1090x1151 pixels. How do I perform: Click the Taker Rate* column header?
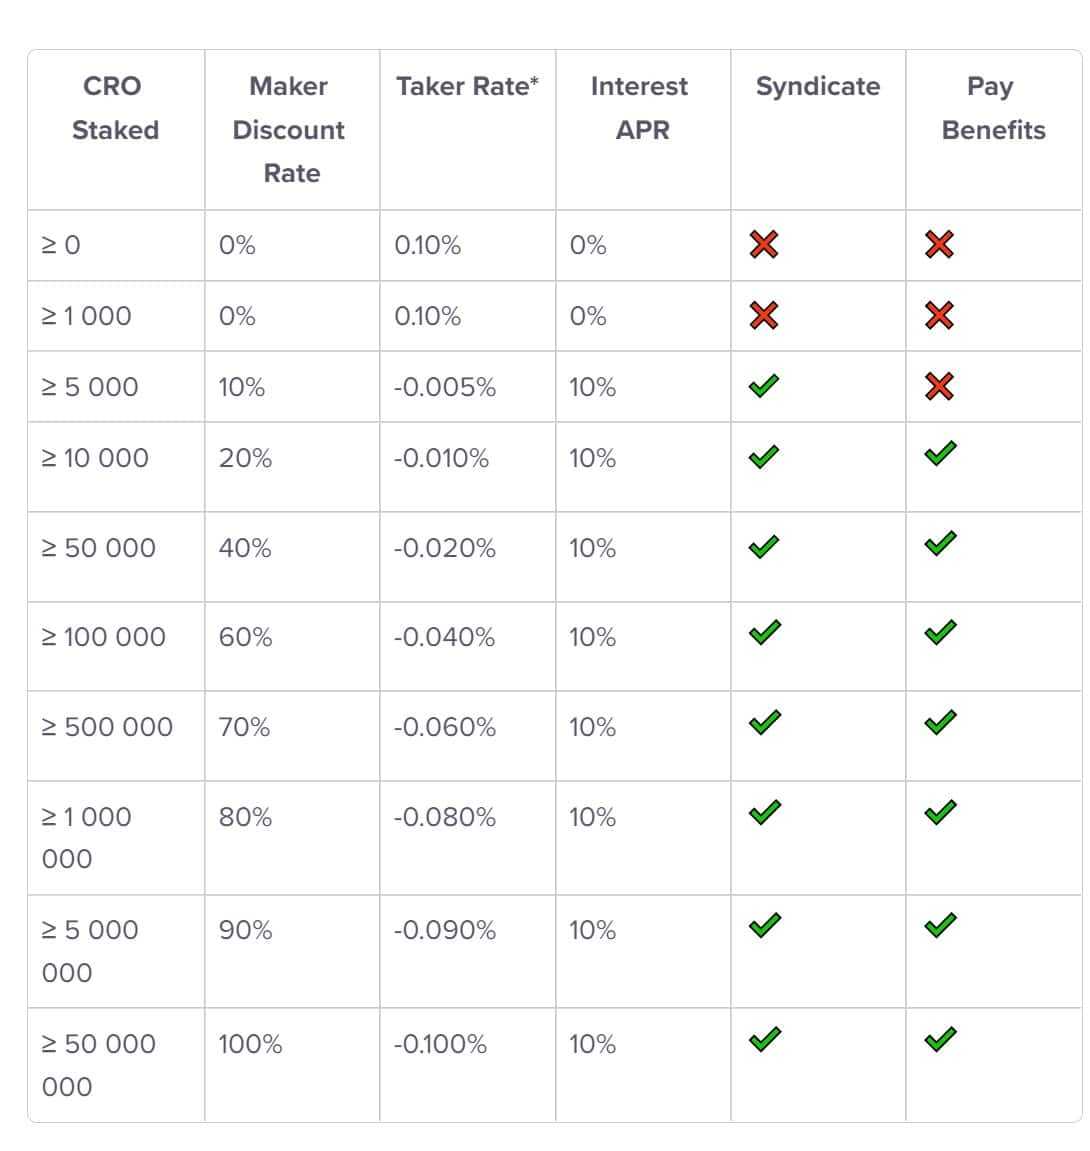click(x=467, y=87)
